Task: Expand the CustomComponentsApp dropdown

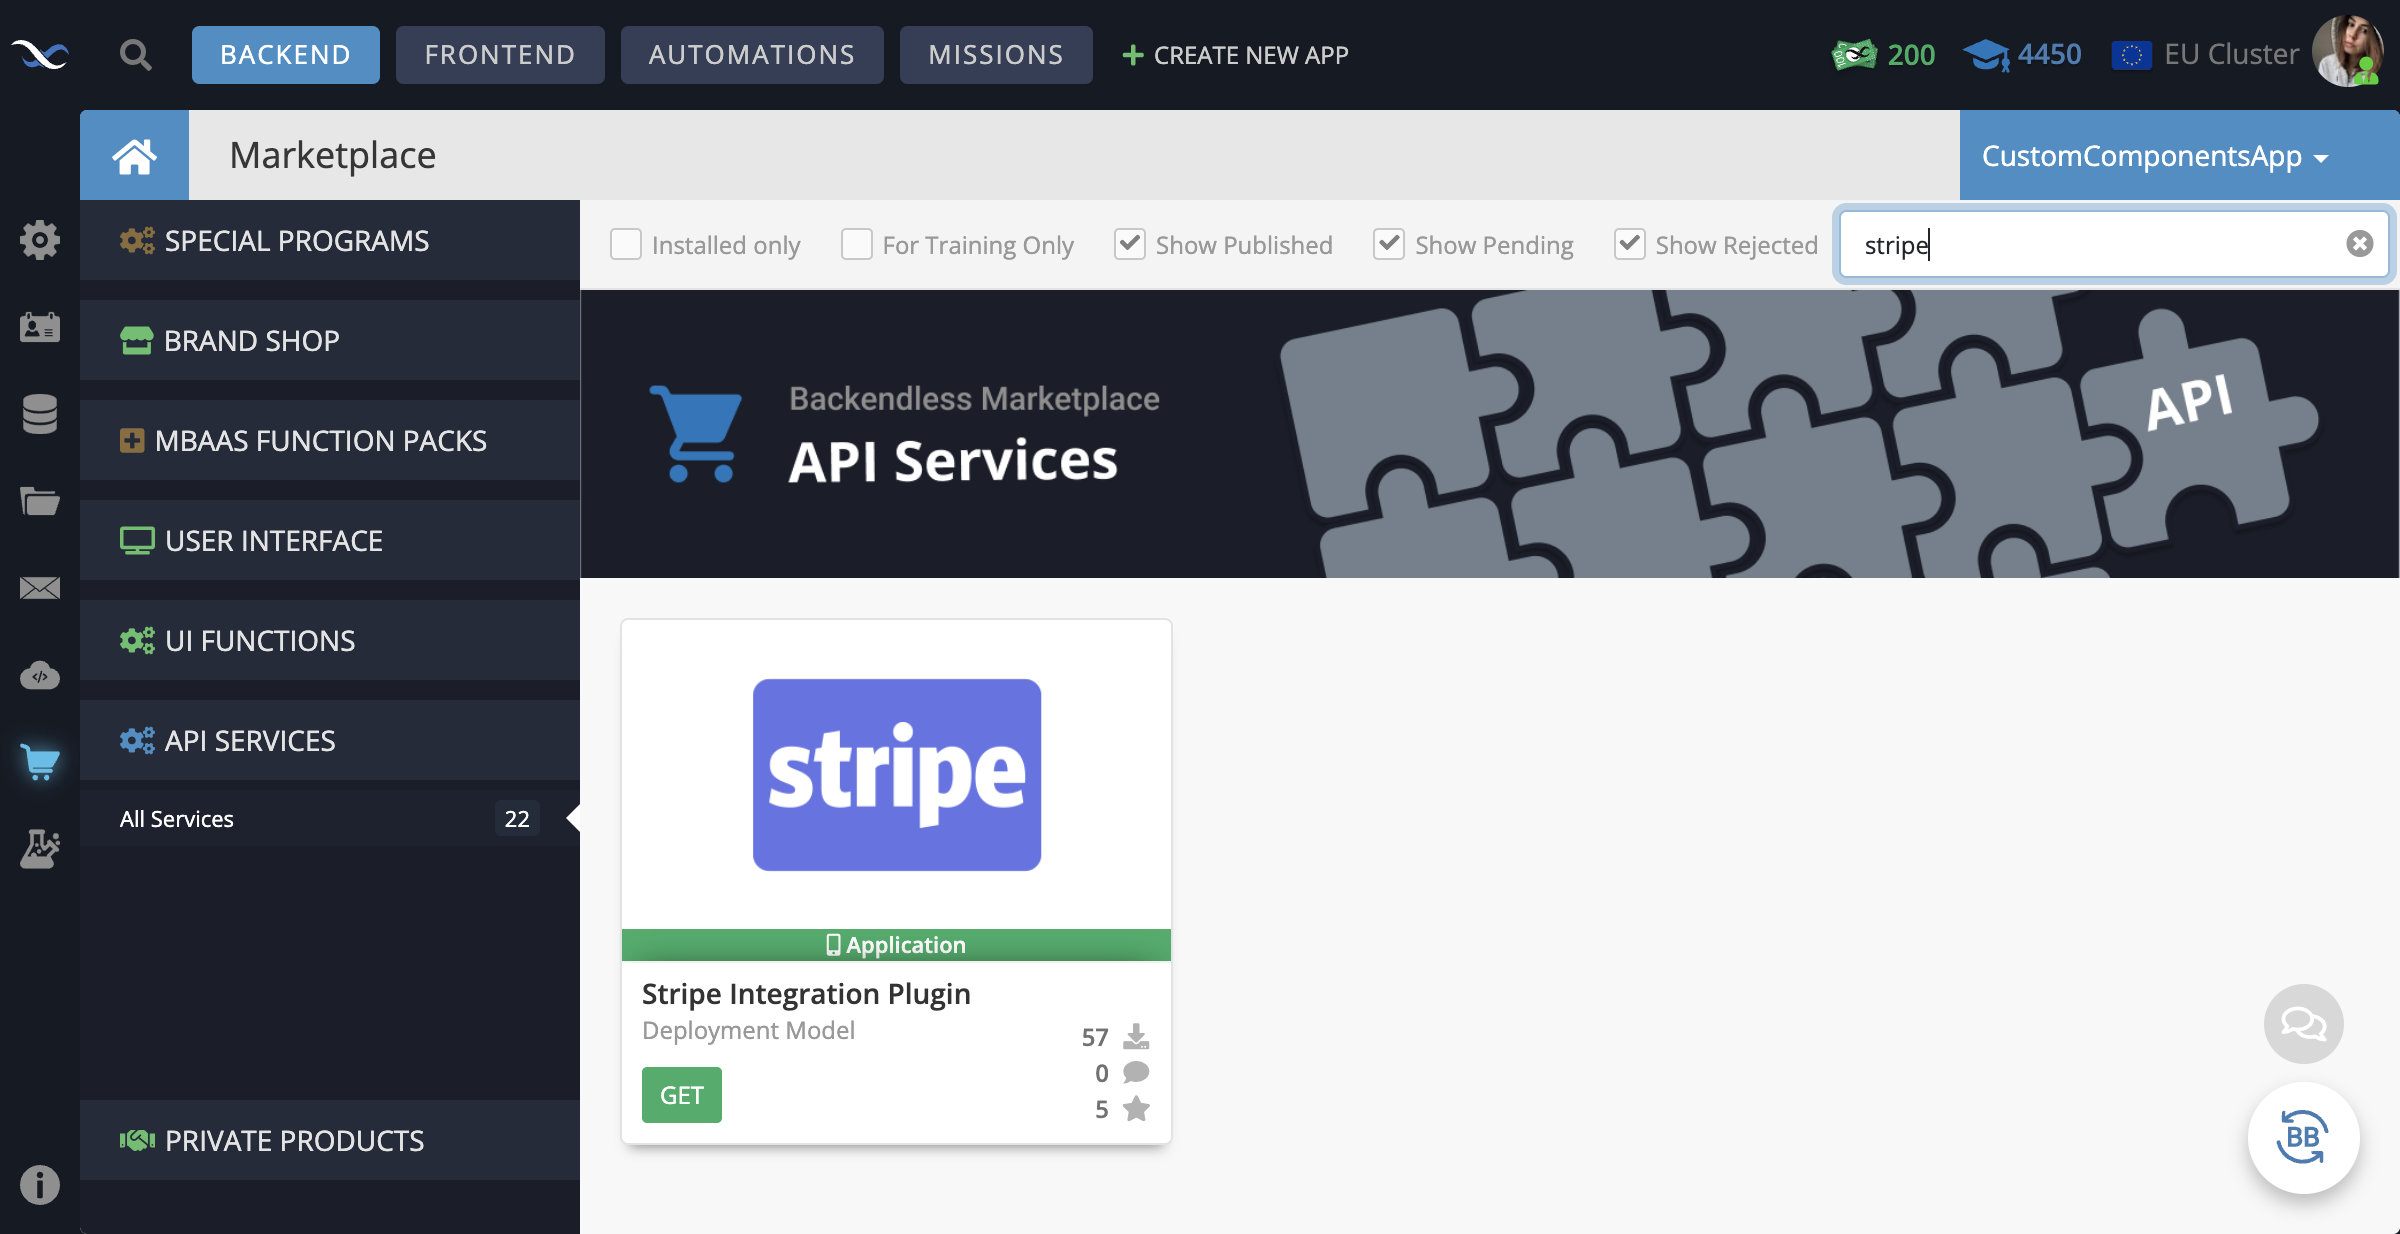Action: click(2156, 154)
